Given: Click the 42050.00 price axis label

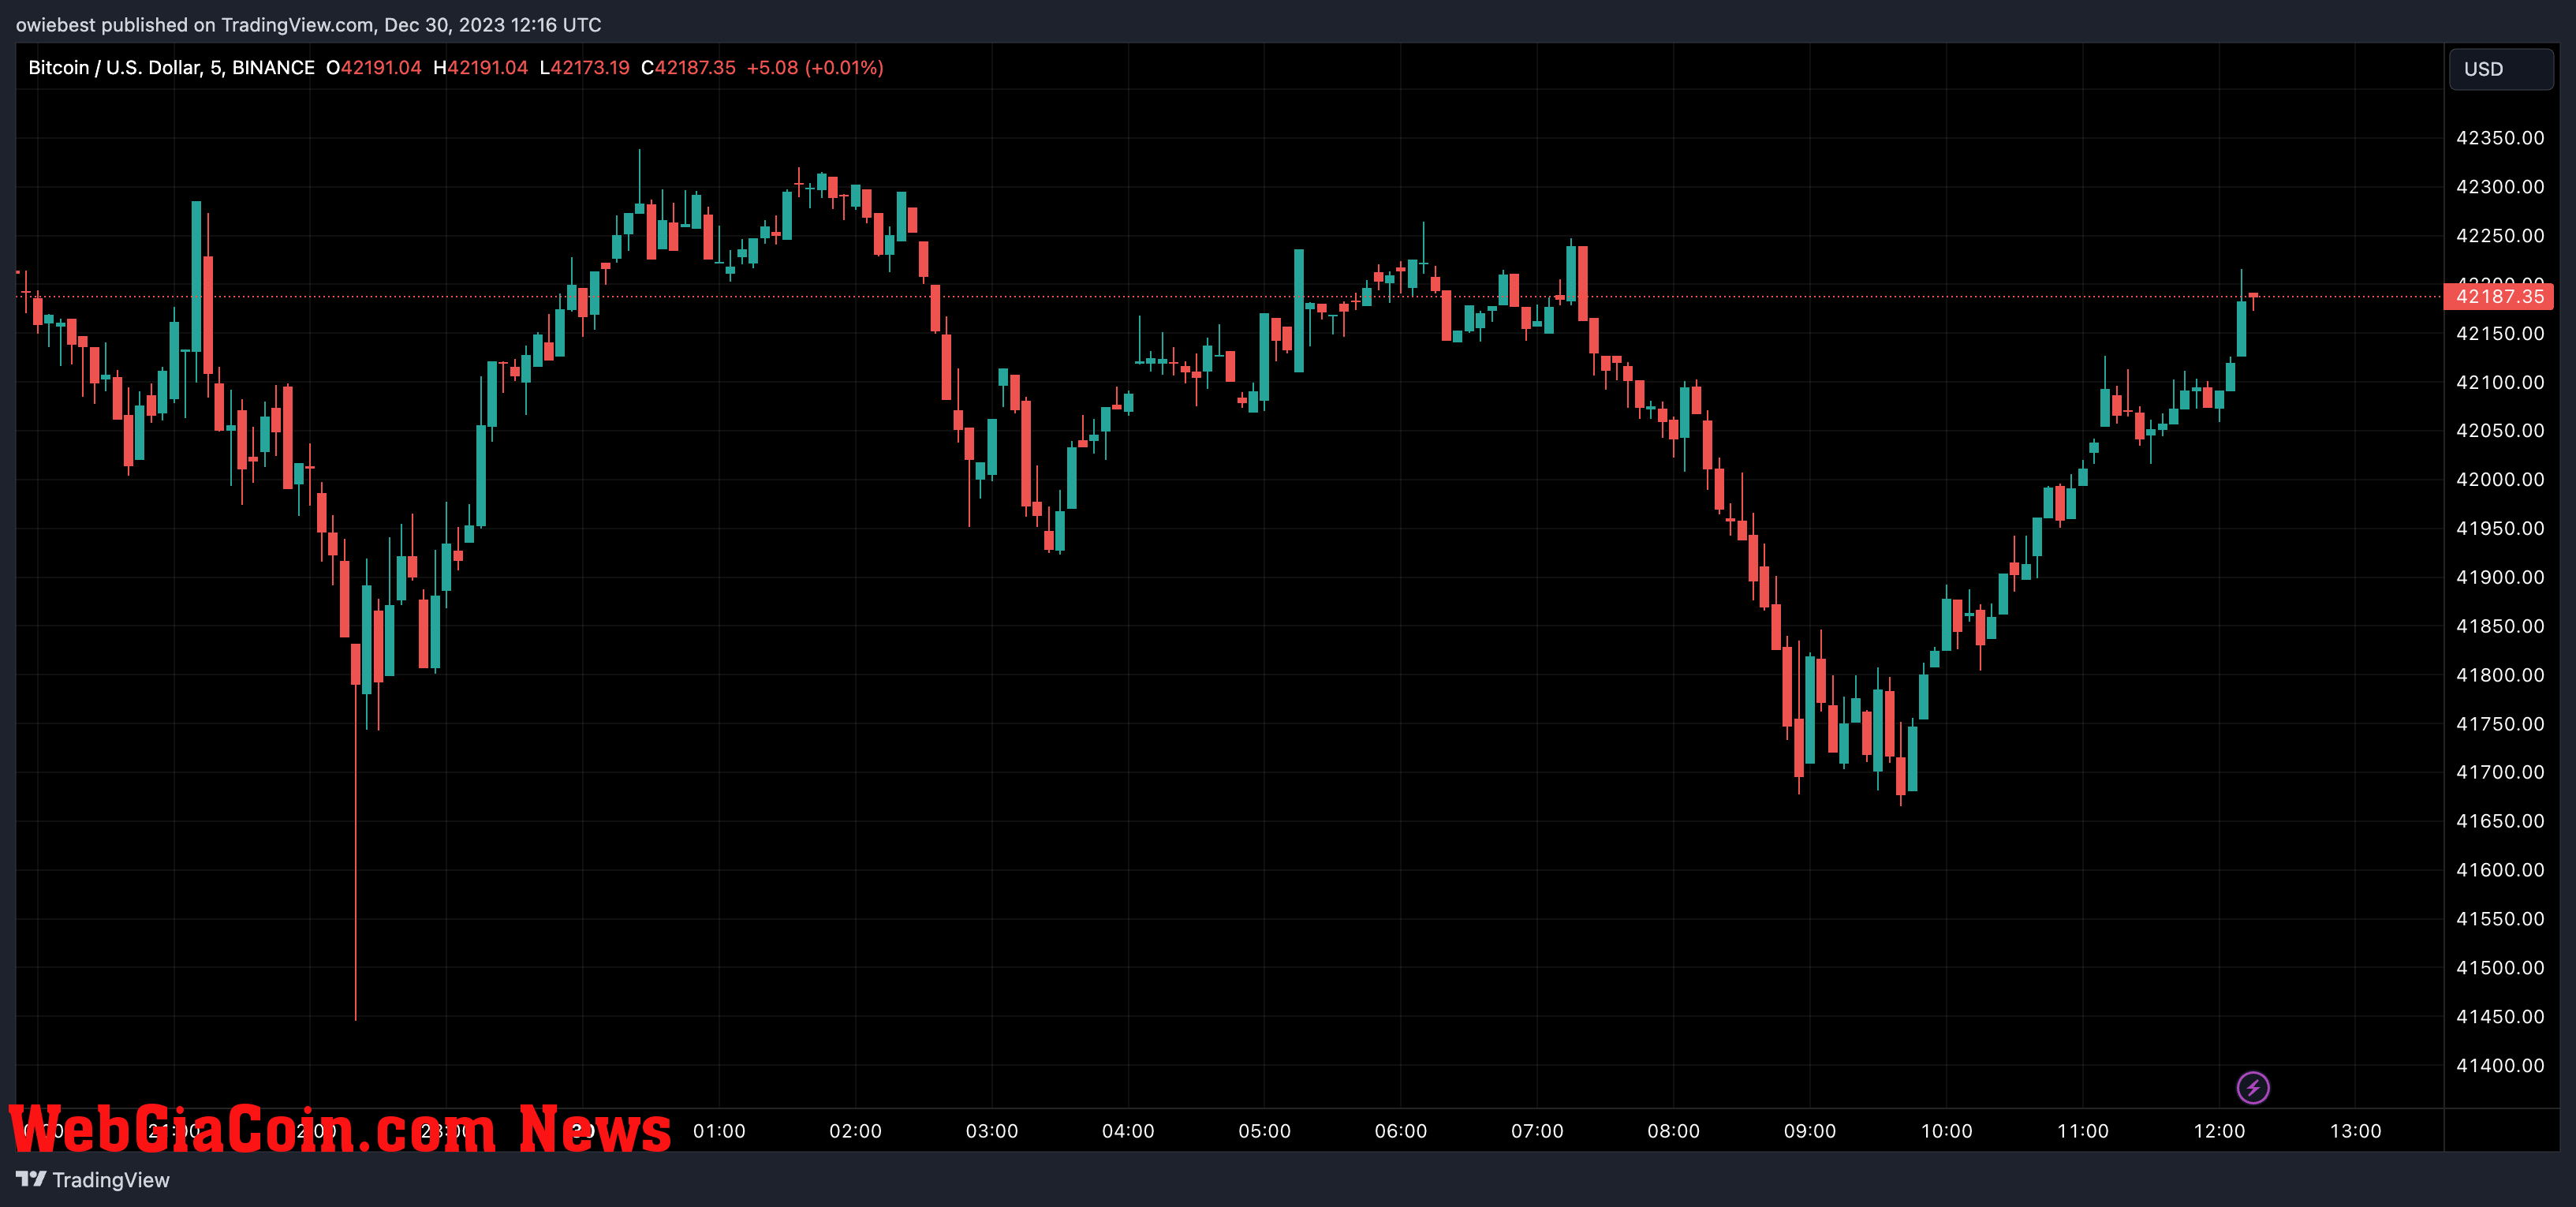Looking at the screenshot, I should [2500, 430].
